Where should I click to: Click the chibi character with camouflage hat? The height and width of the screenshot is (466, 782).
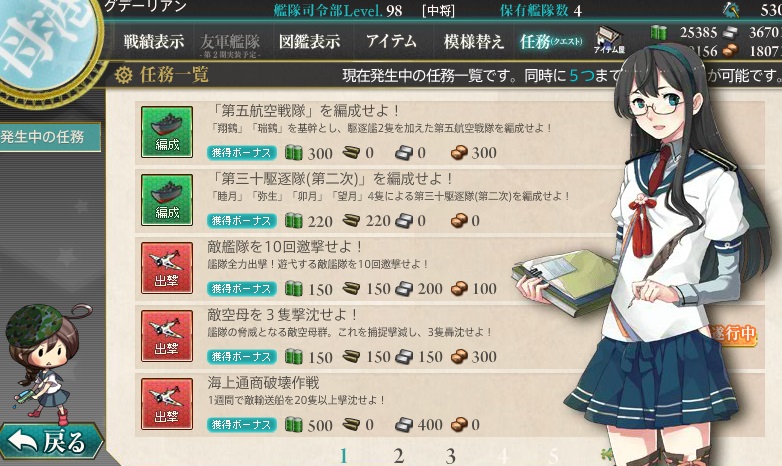pos(44,361)
